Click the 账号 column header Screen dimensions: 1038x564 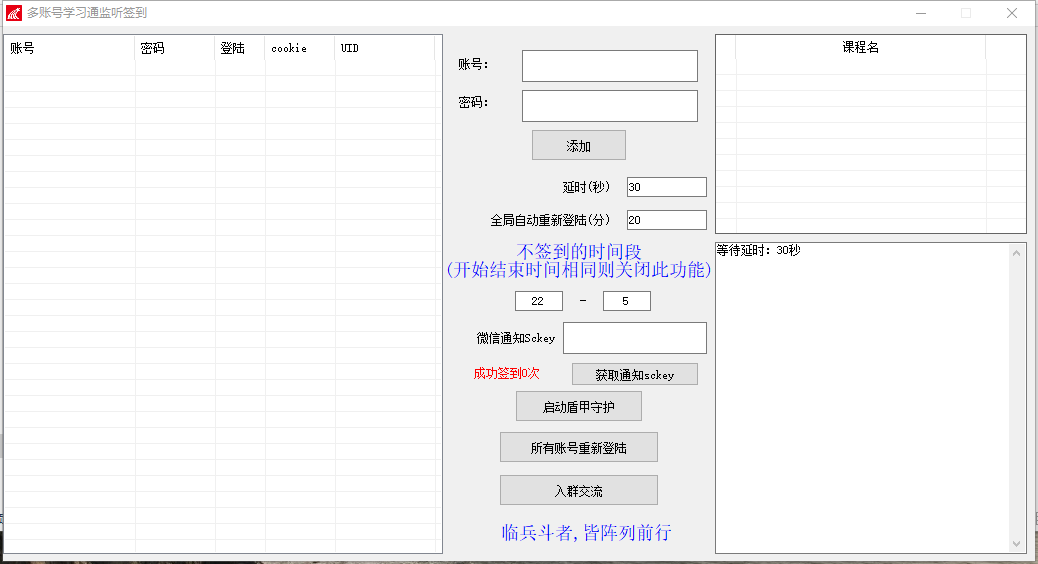pos(70,48)
